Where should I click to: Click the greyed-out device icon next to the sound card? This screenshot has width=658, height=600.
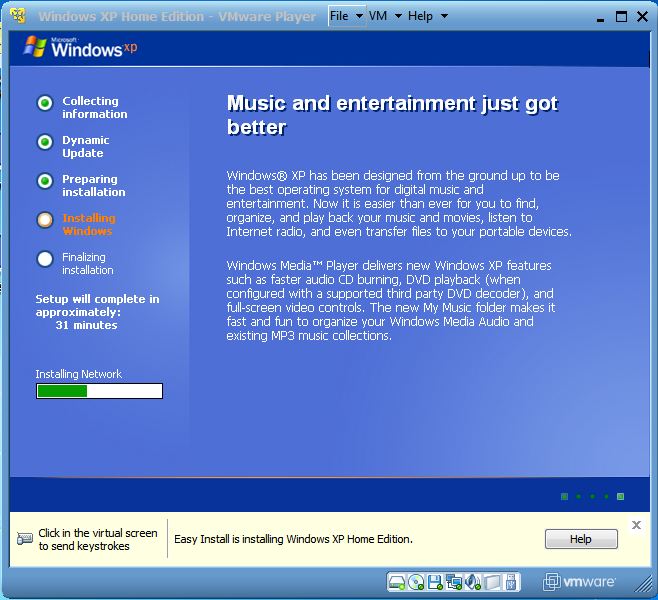(492, 582)
